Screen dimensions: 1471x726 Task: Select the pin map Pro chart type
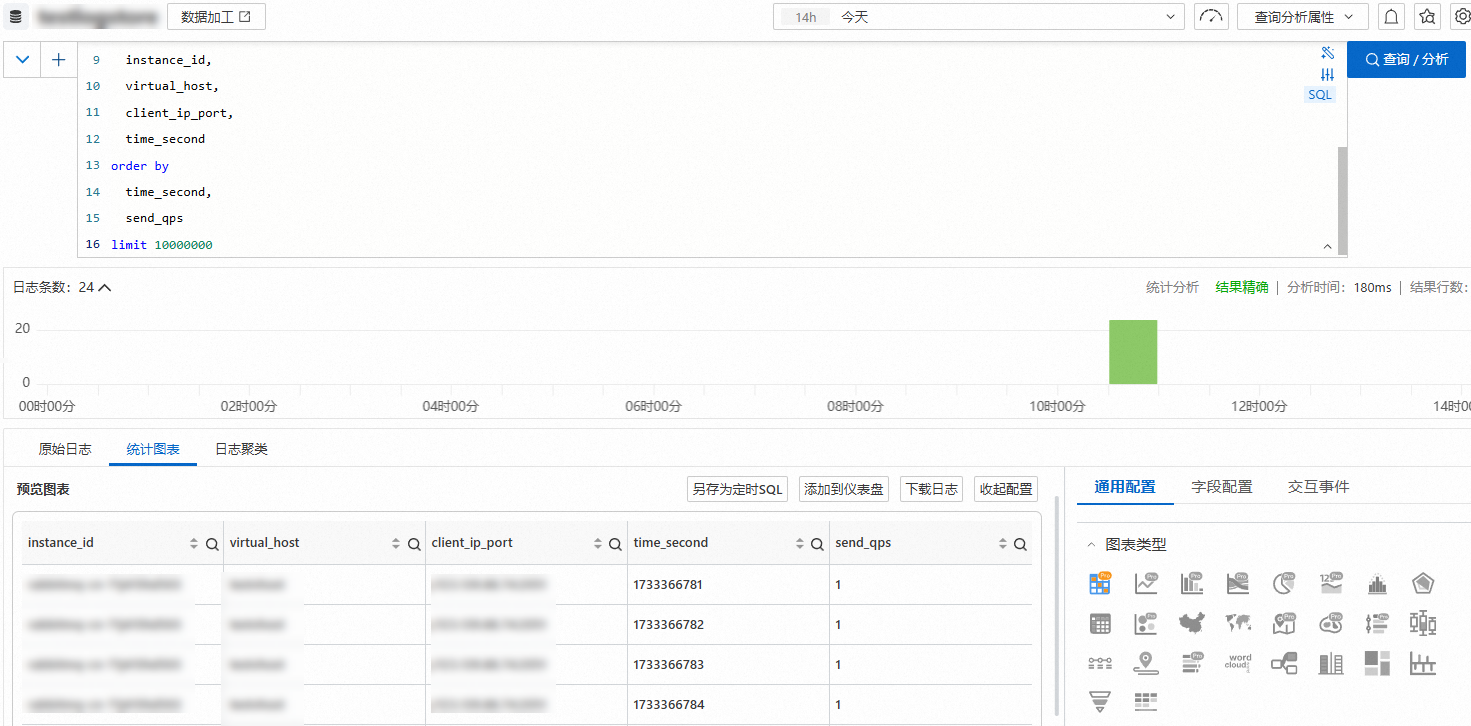[x=1284, y=624]
